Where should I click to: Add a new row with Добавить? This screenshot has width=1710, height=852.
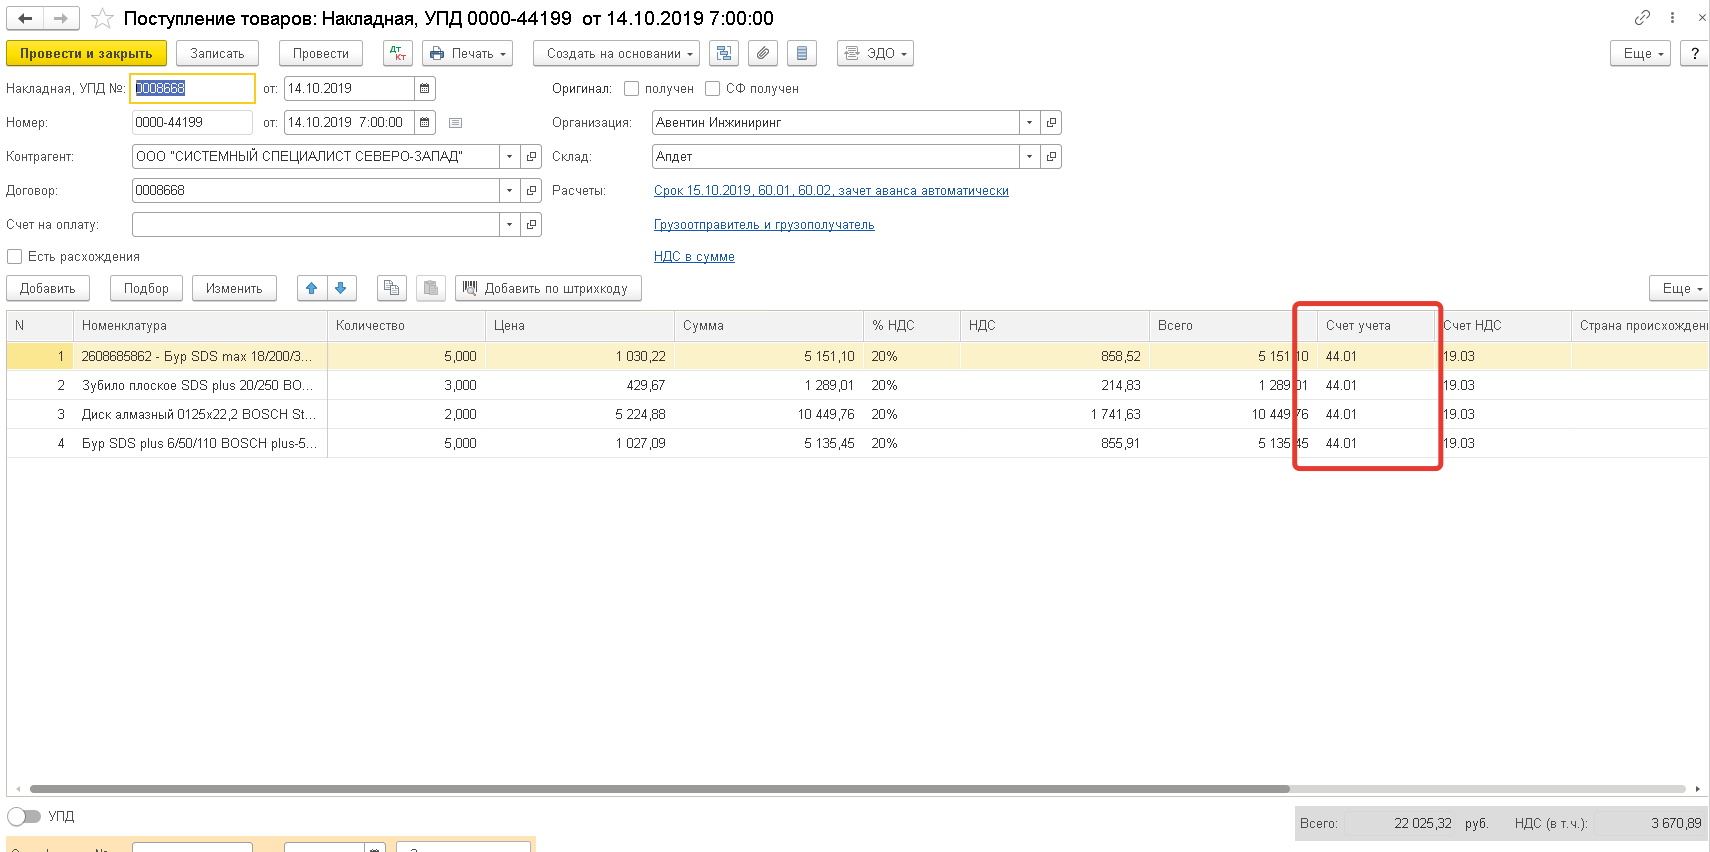coord(48,288)
